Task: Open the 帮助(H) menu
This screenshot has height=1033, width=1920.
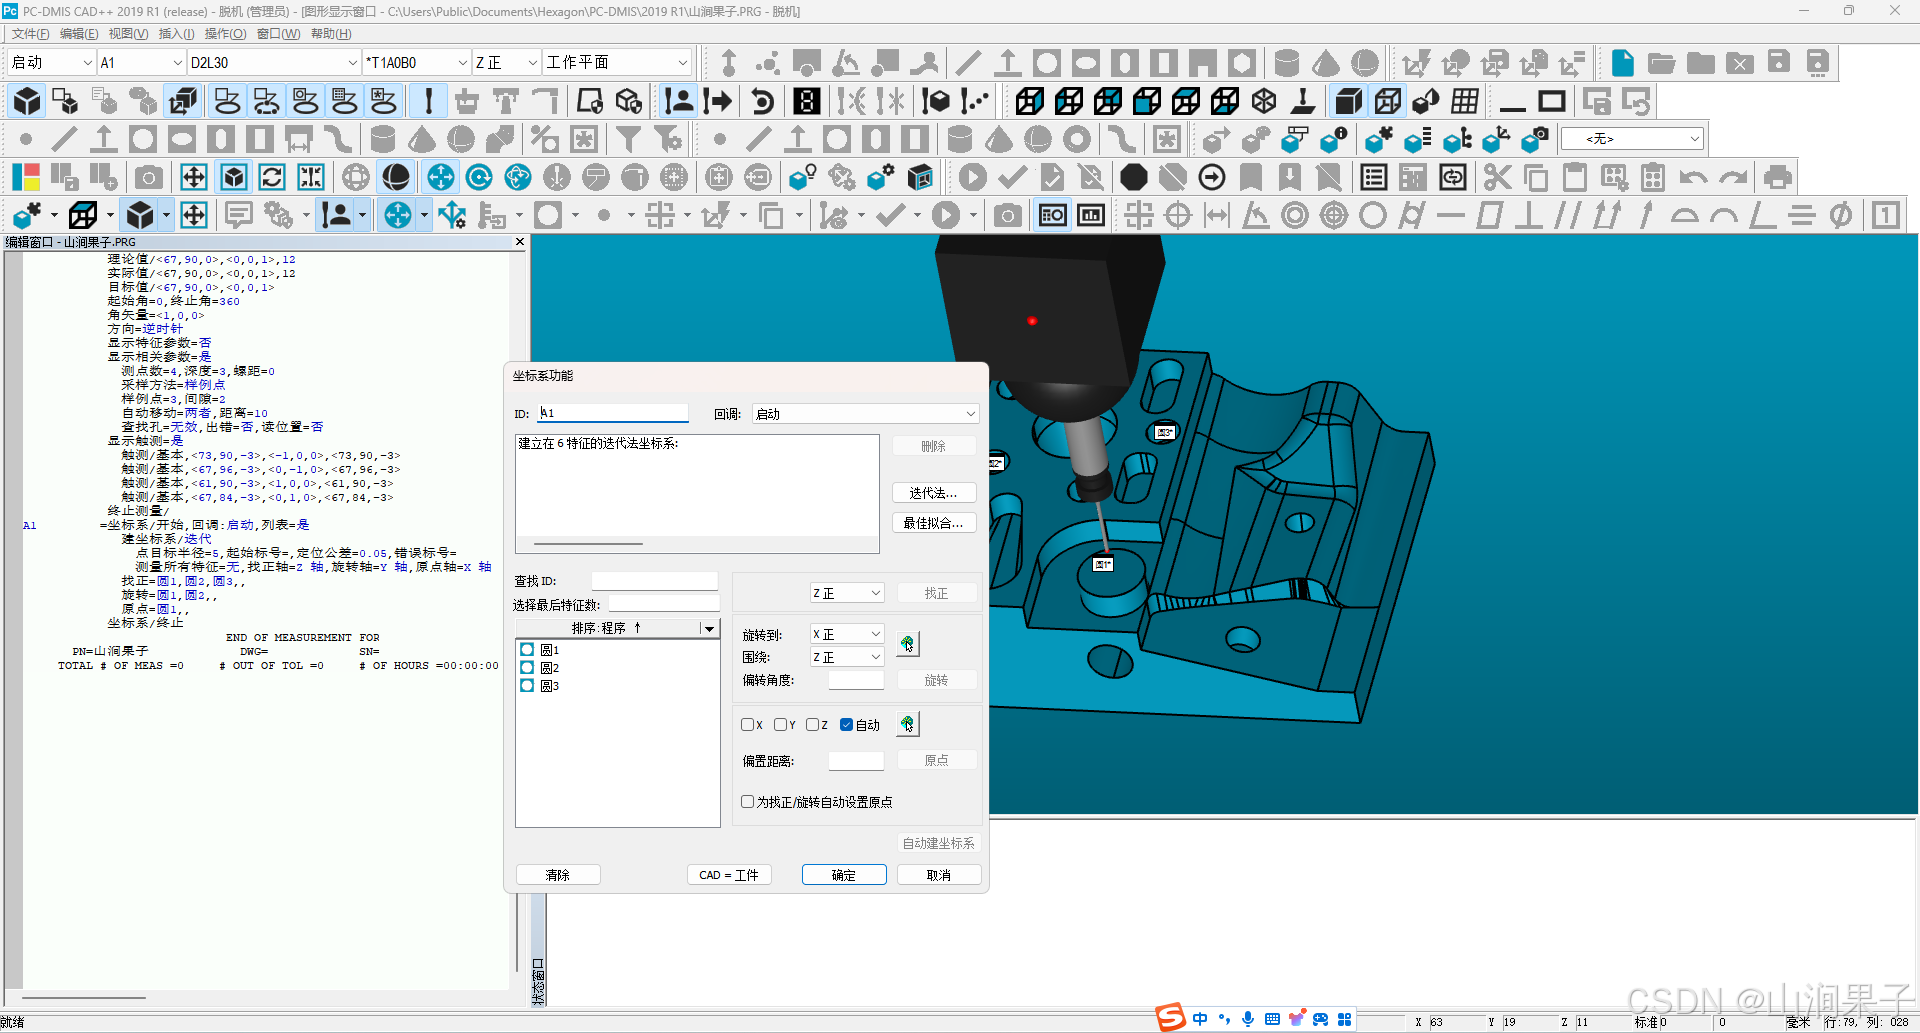Action: tap(331, 34)
